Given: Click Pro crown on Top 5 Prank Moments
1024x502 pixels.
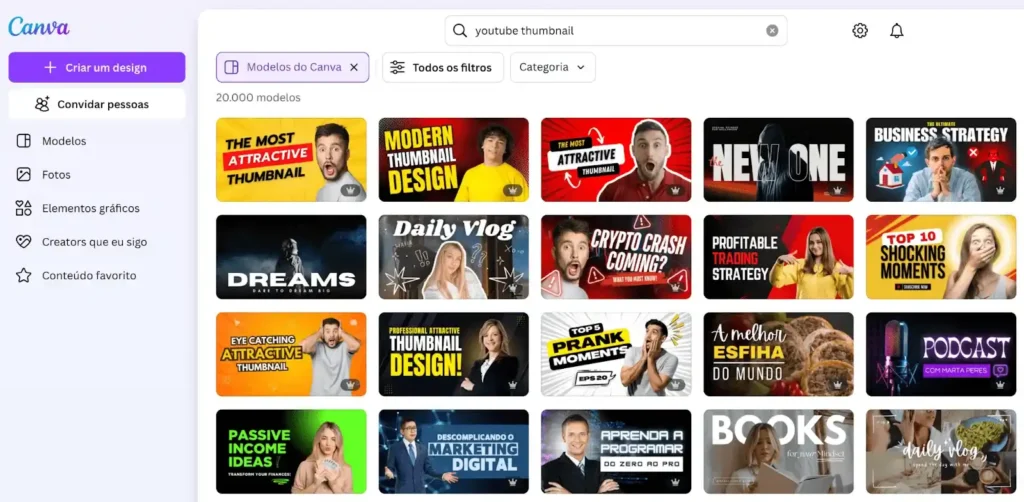Looking at the screenshot, I should (675, 385).
